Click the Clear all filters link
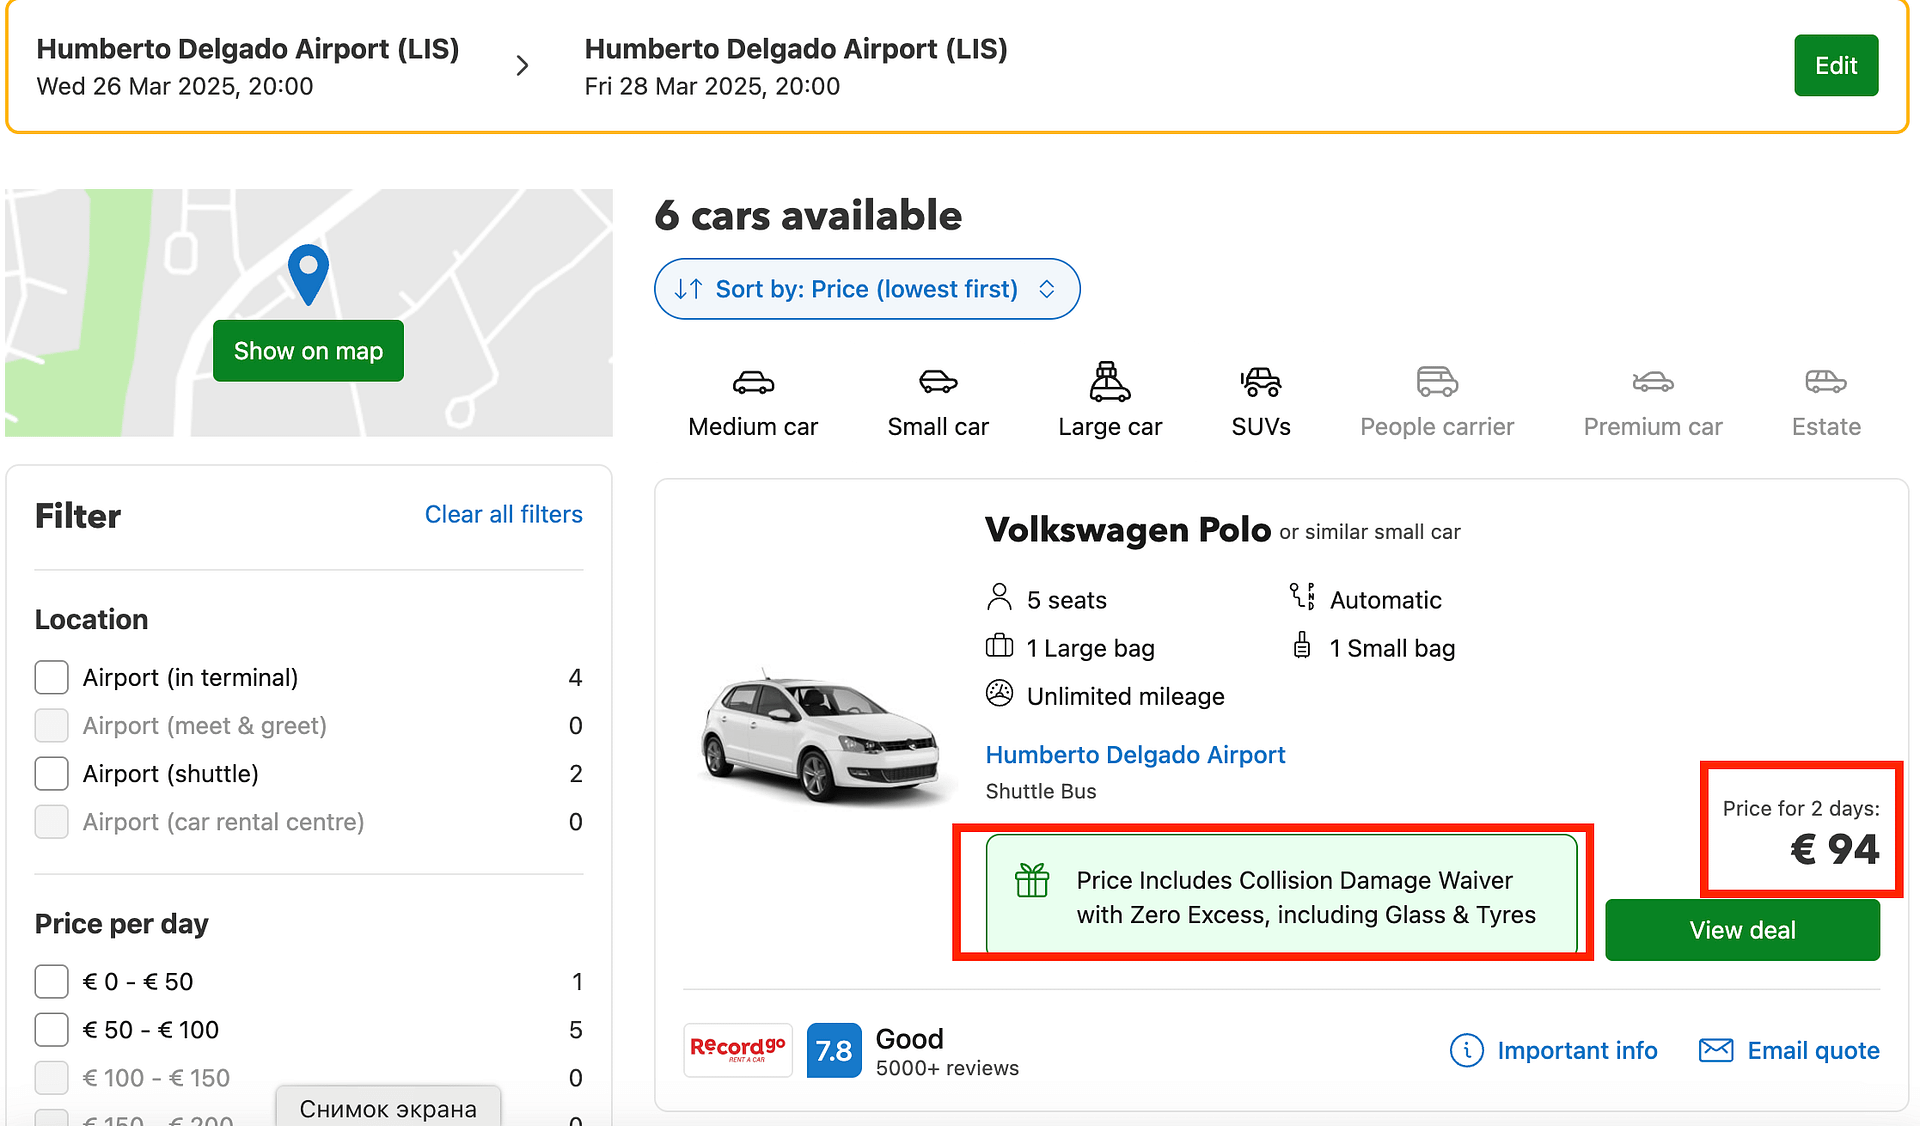This screenshot has width=1920, height=1126. click(x=504, y=514)
